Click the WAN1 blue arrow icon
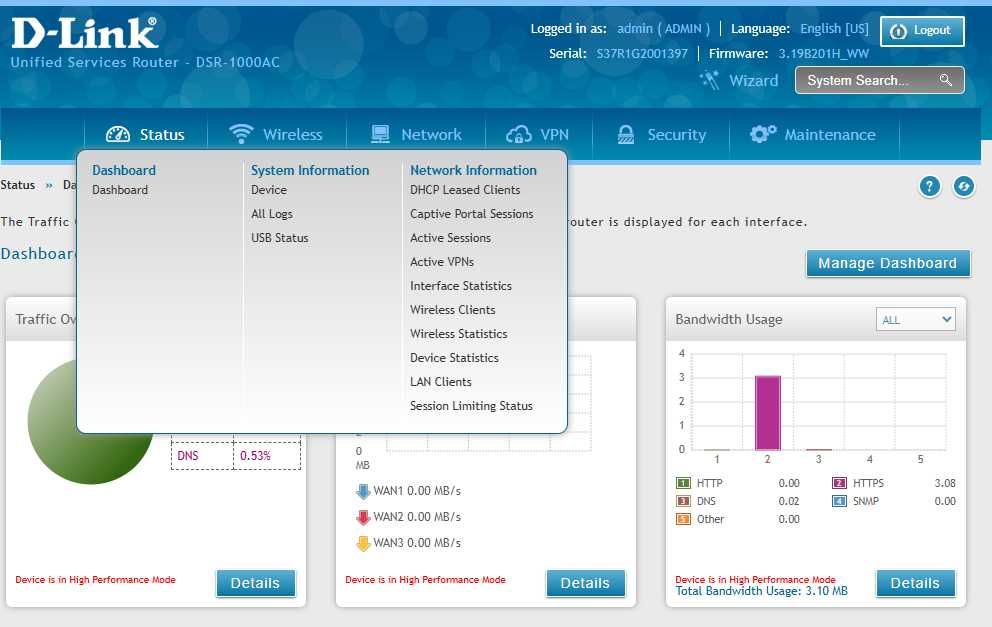Screen dimensions: 992x627 pos(363,491)
